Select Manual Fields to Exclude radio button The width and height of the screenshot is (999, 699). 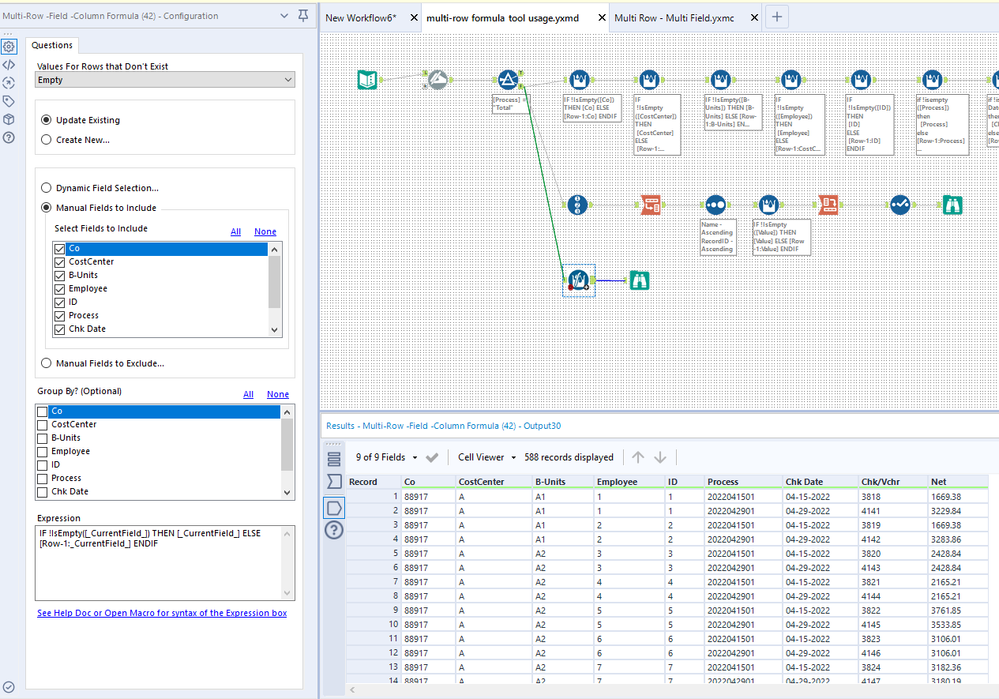point(46,363)
